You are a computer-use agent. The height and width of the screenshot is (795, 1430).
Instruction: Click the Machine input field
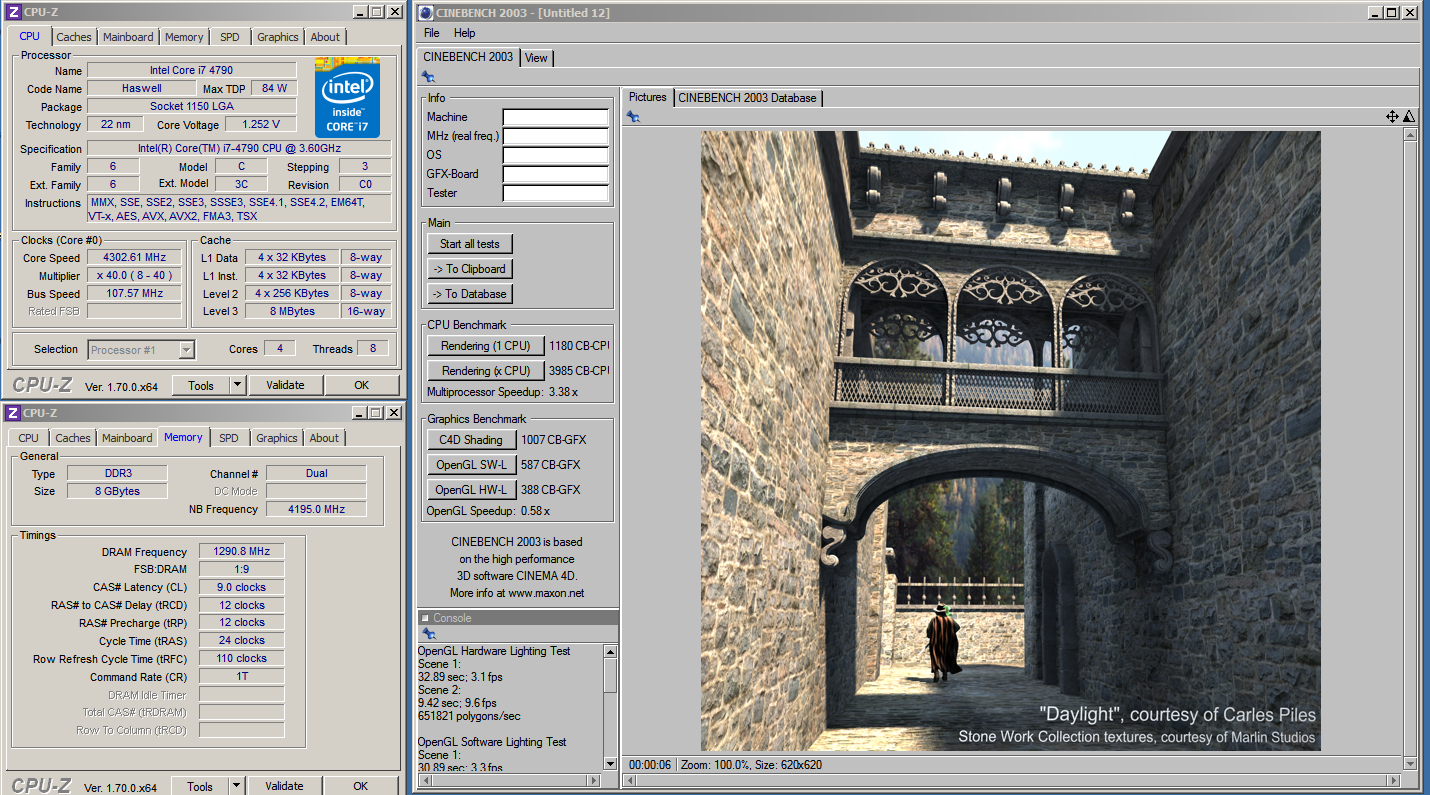coord(555,117)
